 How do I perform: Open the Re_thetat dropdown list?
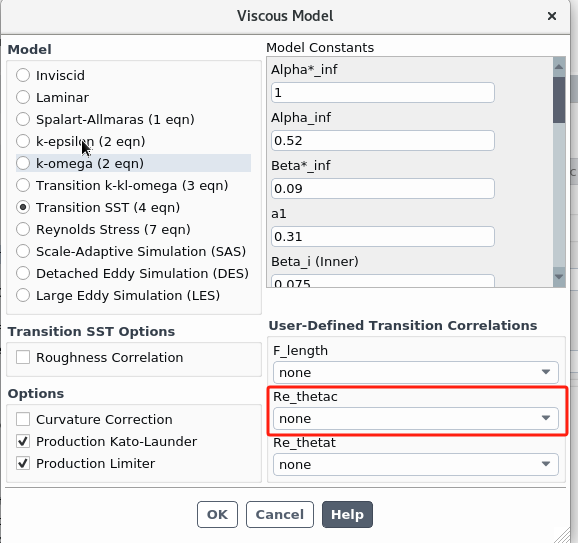[x=415, y=464]
